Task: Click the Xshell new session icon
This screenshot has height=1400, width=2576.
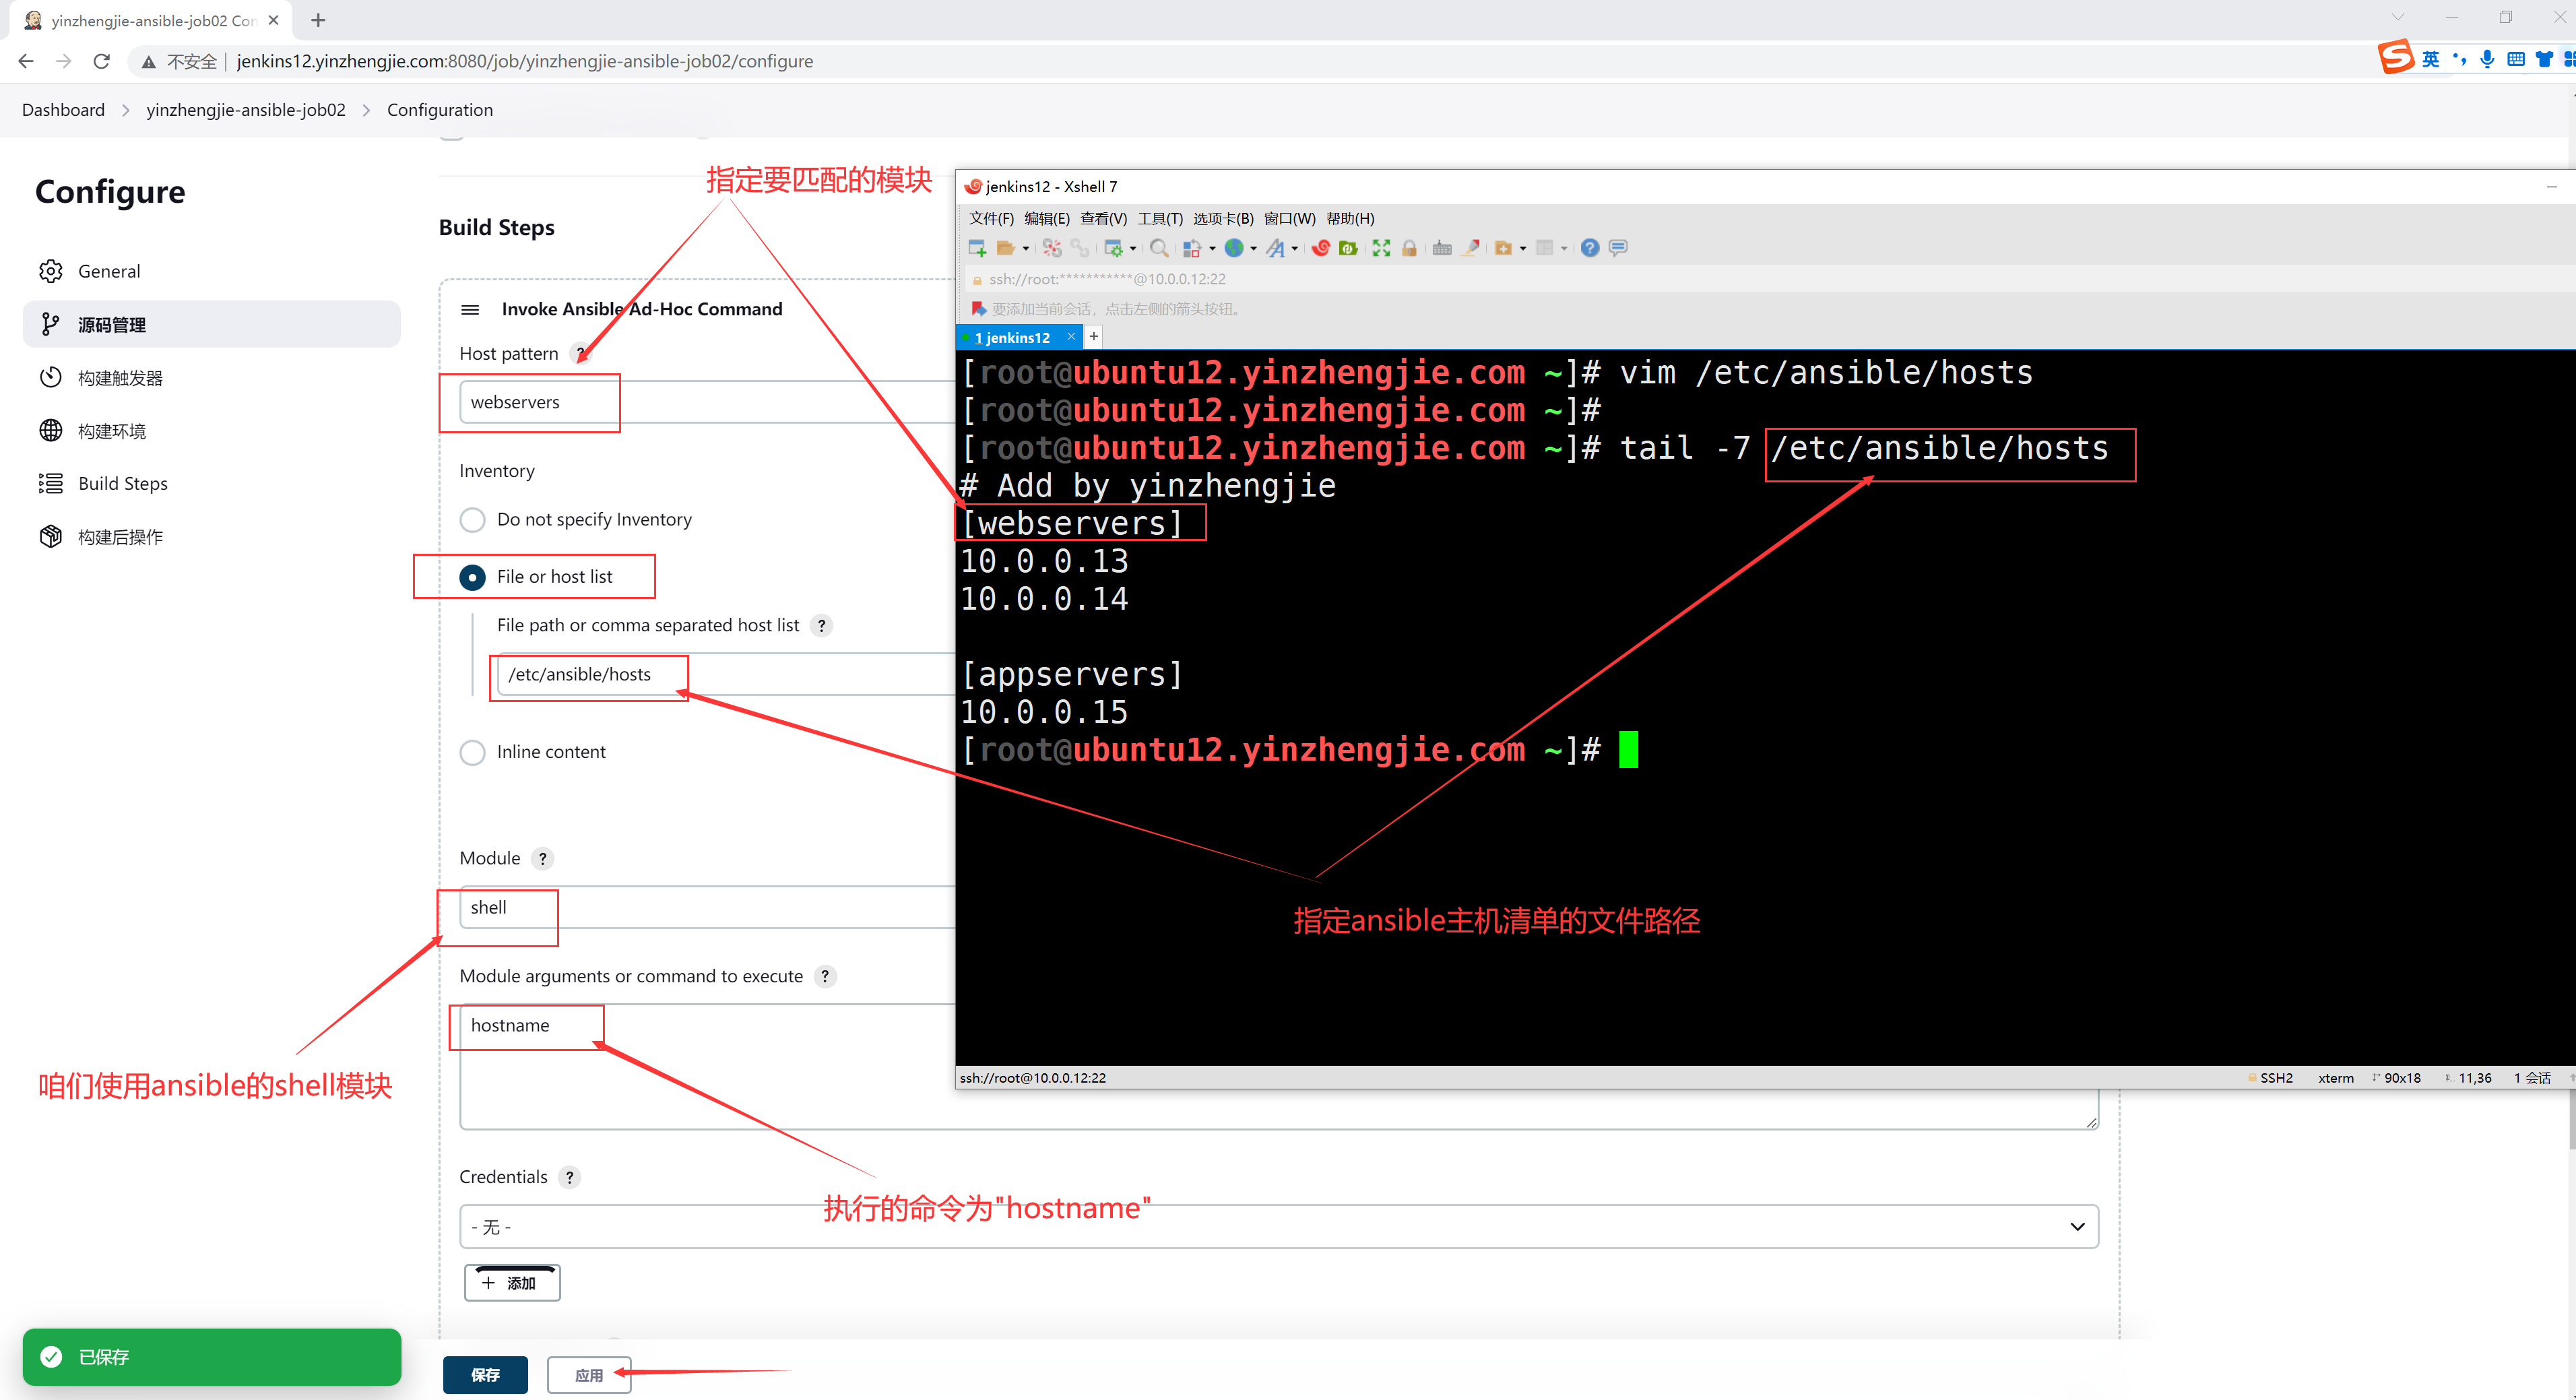Action: [x=977, y=248]
